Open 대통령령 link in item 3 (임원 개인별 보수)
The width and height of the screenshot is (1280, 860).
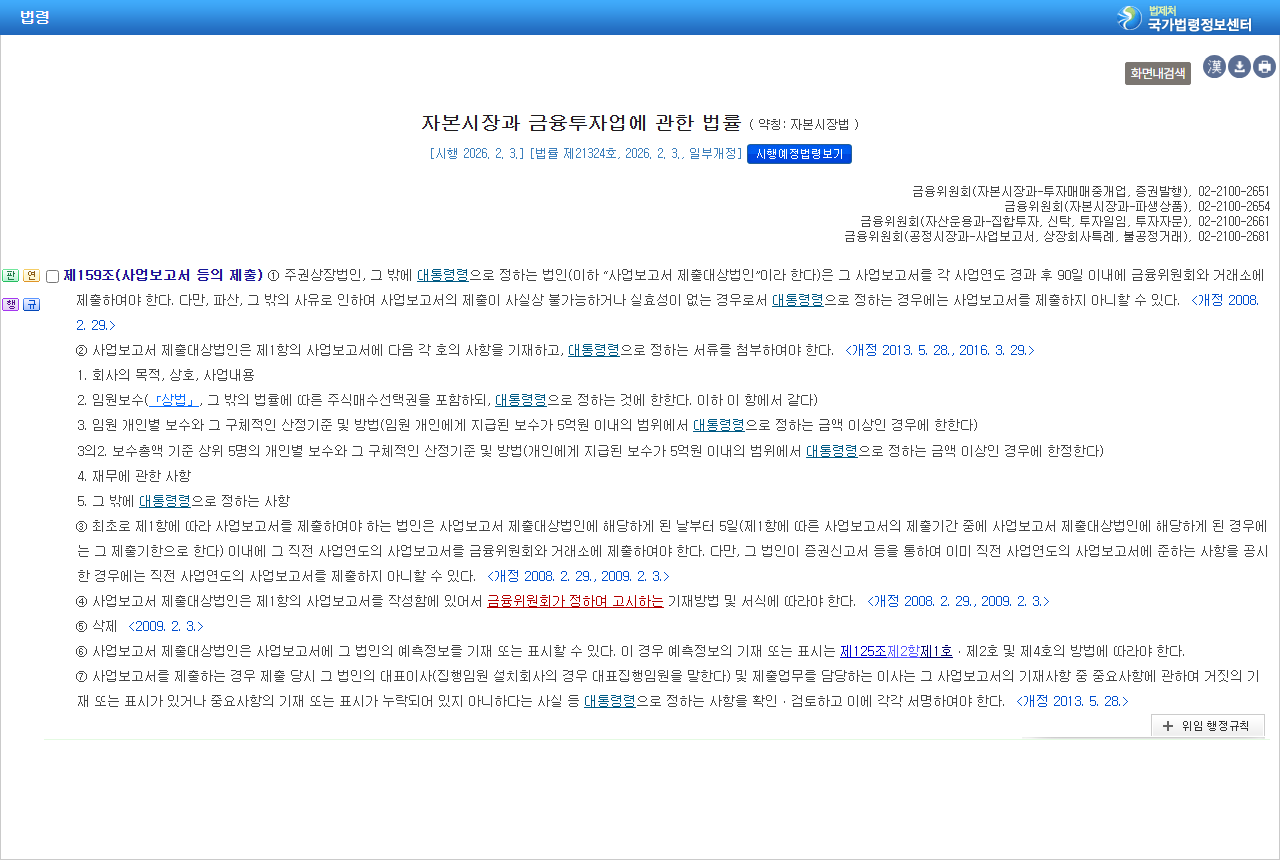719,425
